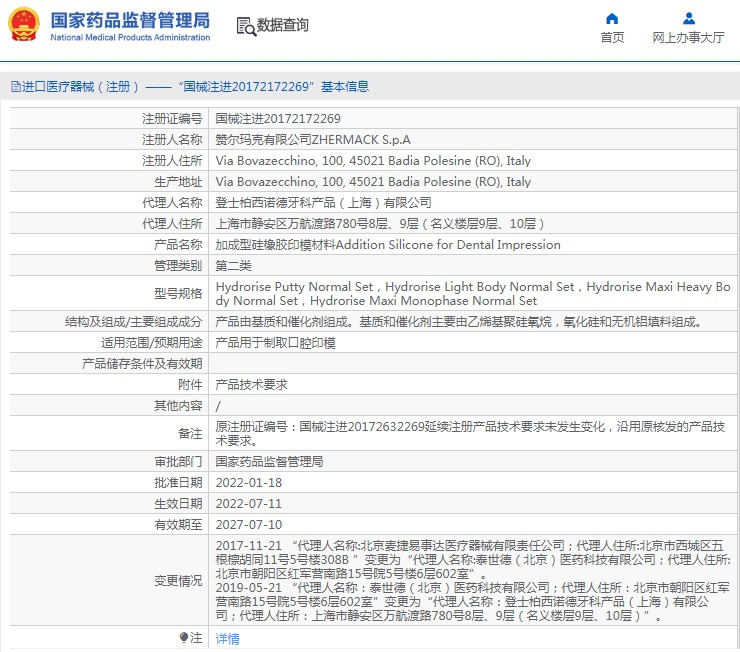Open the 首页 navigation link
This screenshot has width=740, height=652.
(x=612, y=38)
